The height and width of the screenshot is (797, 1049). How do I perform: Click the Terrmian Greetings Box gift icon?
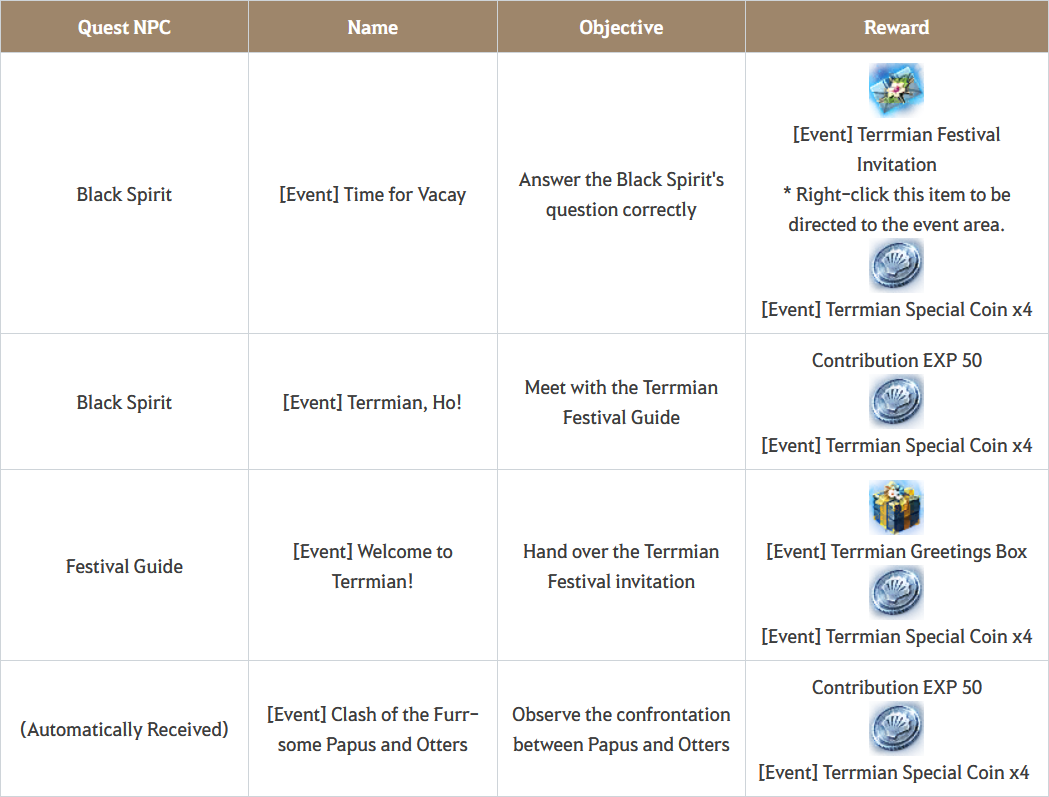pos(896,507)
